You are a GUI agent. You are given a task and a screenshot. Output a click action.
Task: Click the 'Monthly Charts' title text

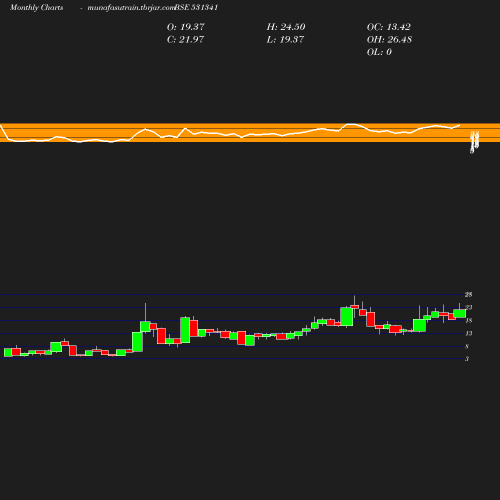click(x=36, y=8)
